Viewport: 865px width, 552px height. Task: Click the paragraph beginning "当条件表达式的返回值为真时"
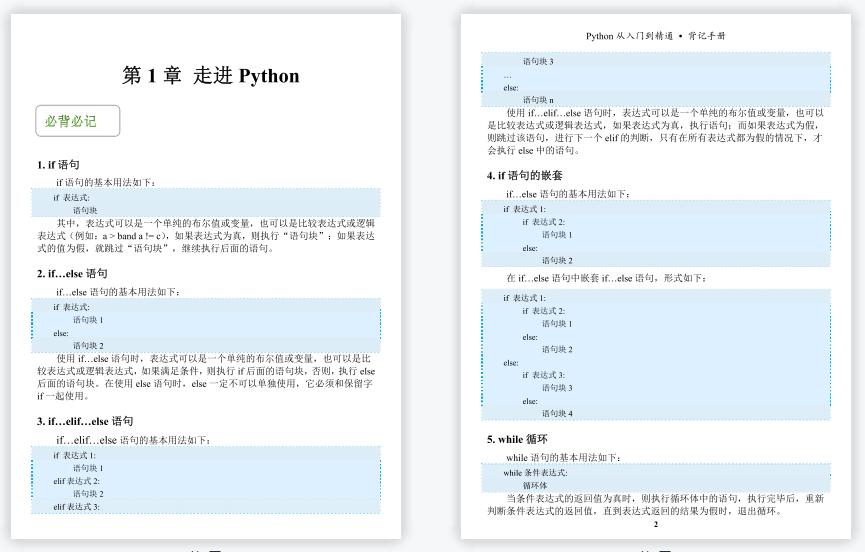[655, 505]
